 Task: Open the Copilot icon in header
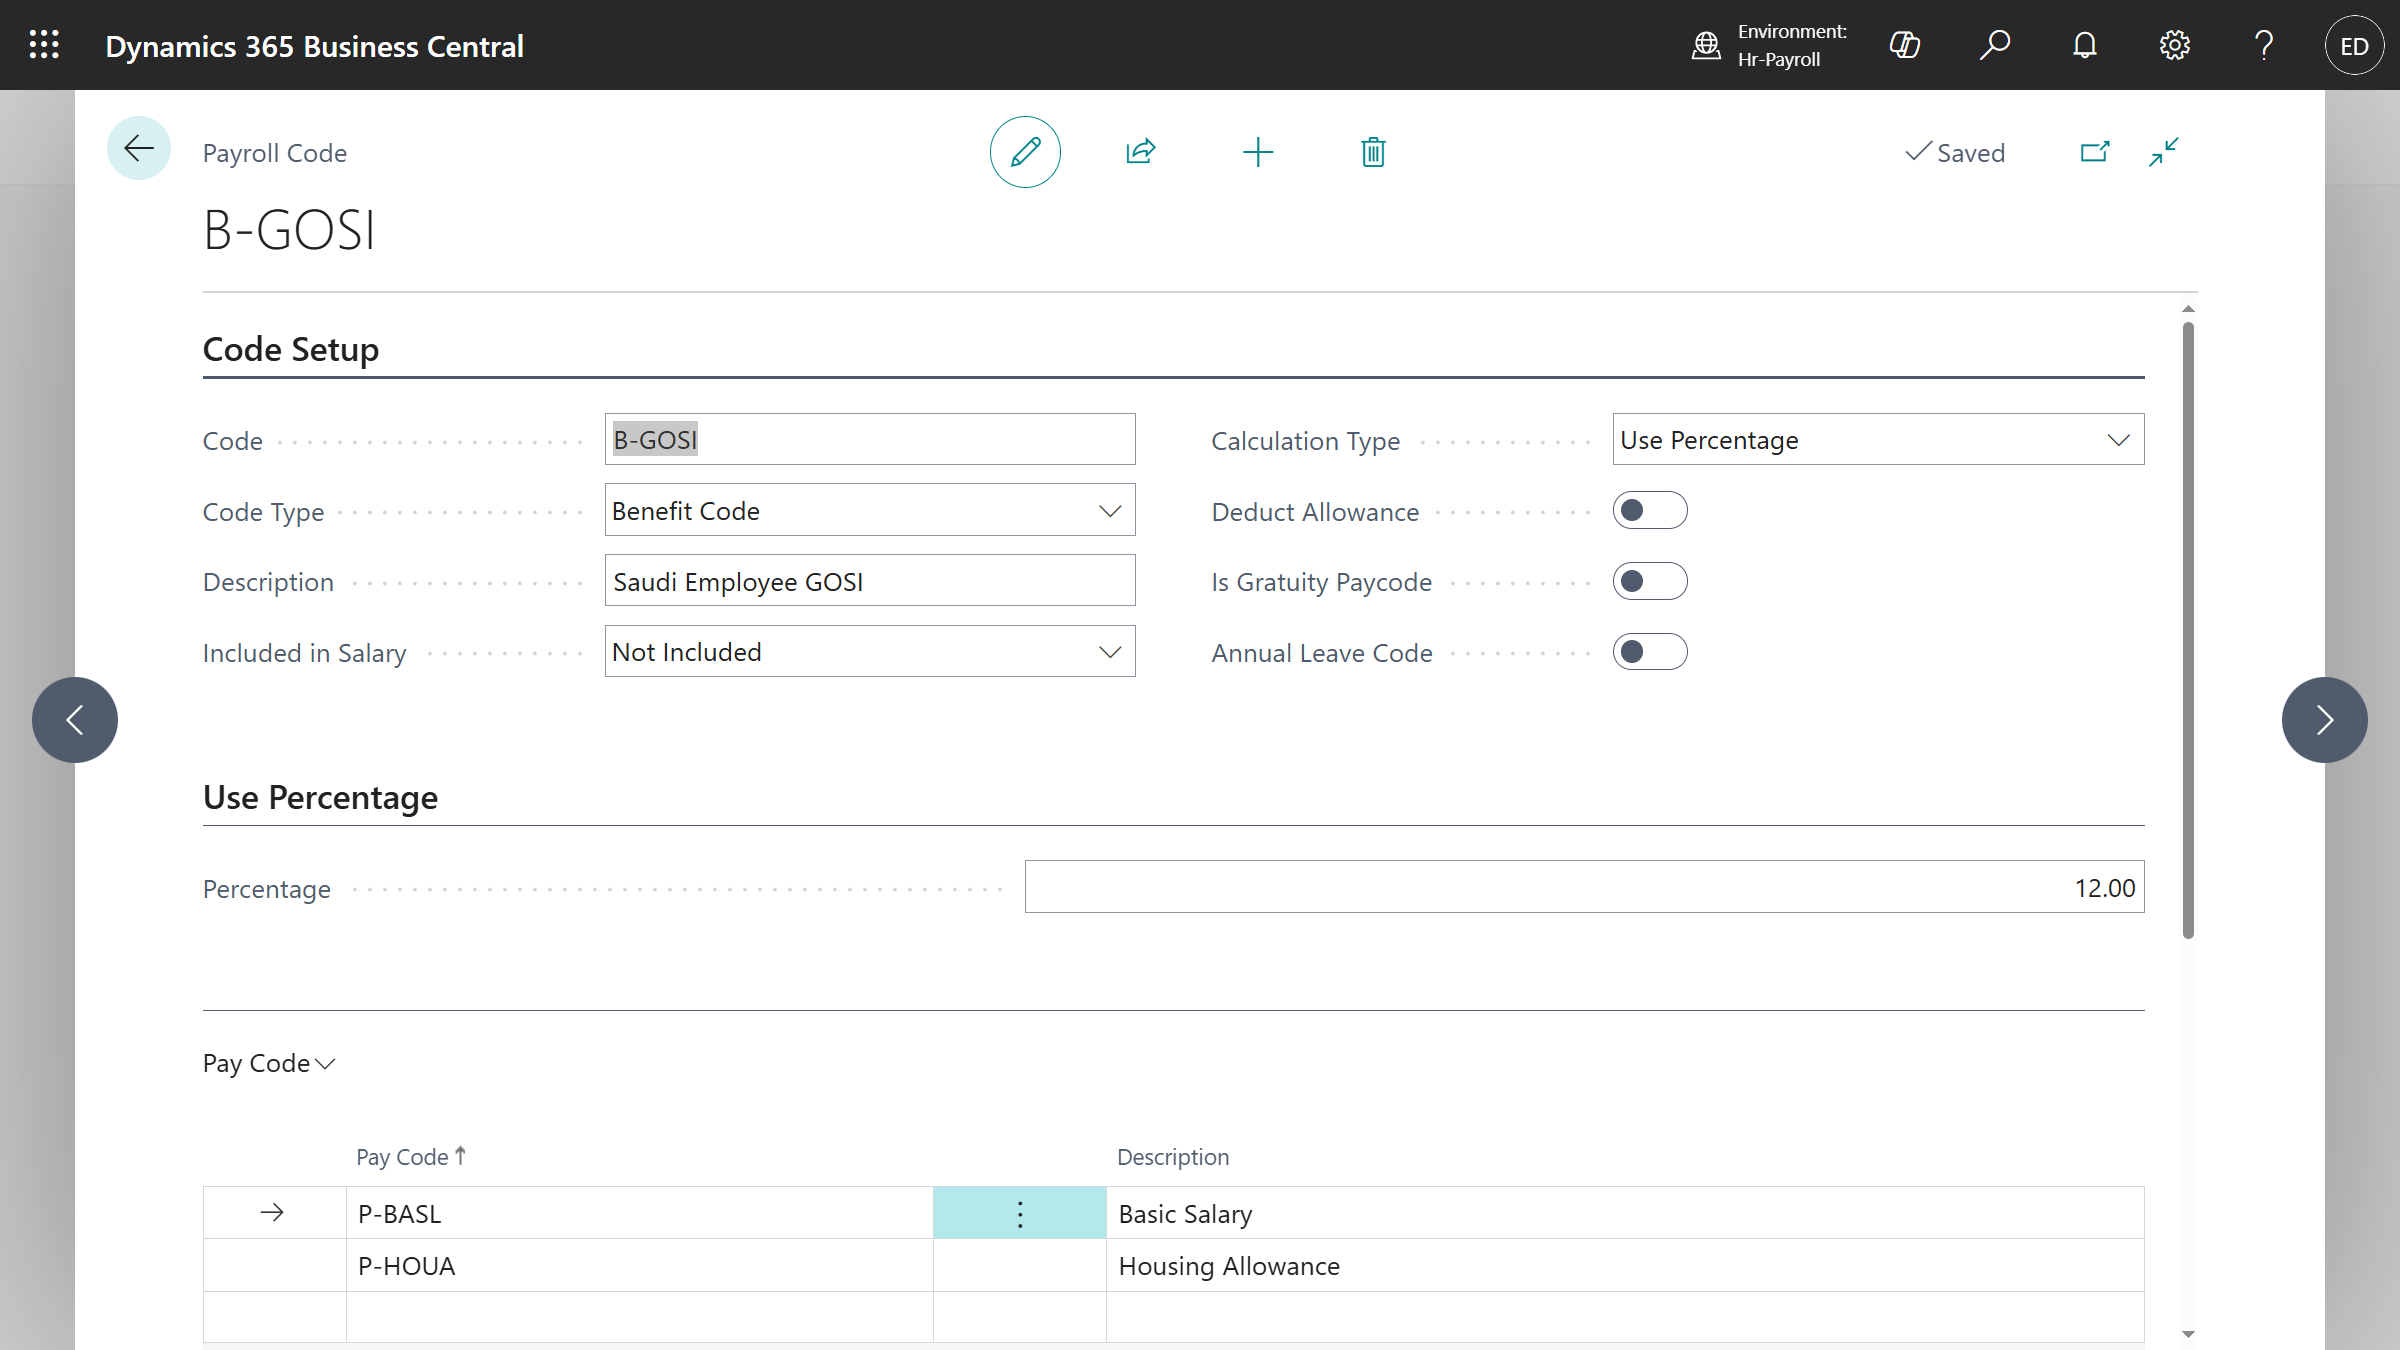tap(1904, 45)
